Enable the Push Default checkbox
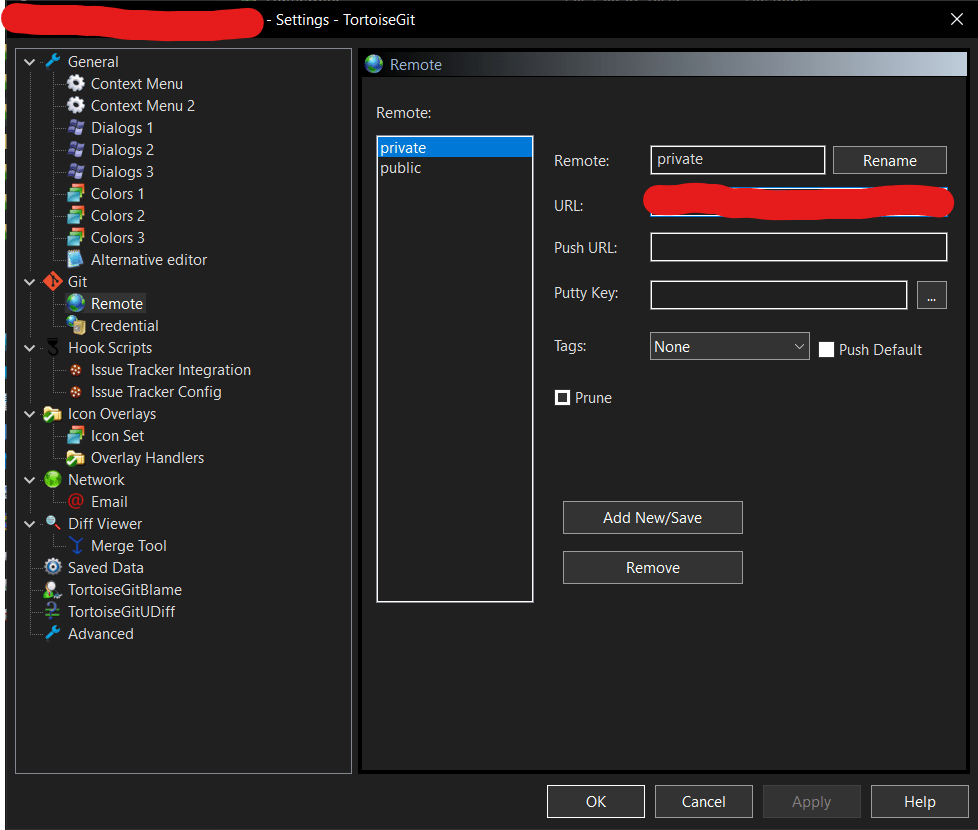Viewport: 978px width, 830px height. coord(826,349)
